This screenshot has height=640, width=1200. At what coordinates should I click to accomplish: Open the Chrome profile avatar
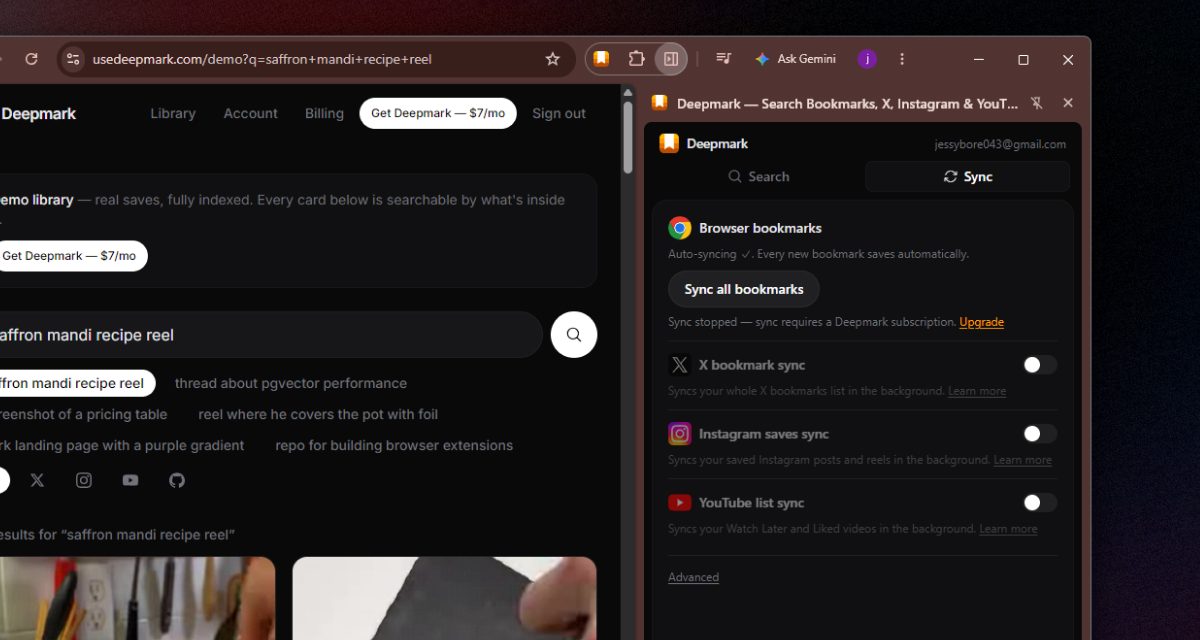pos(867,59)
